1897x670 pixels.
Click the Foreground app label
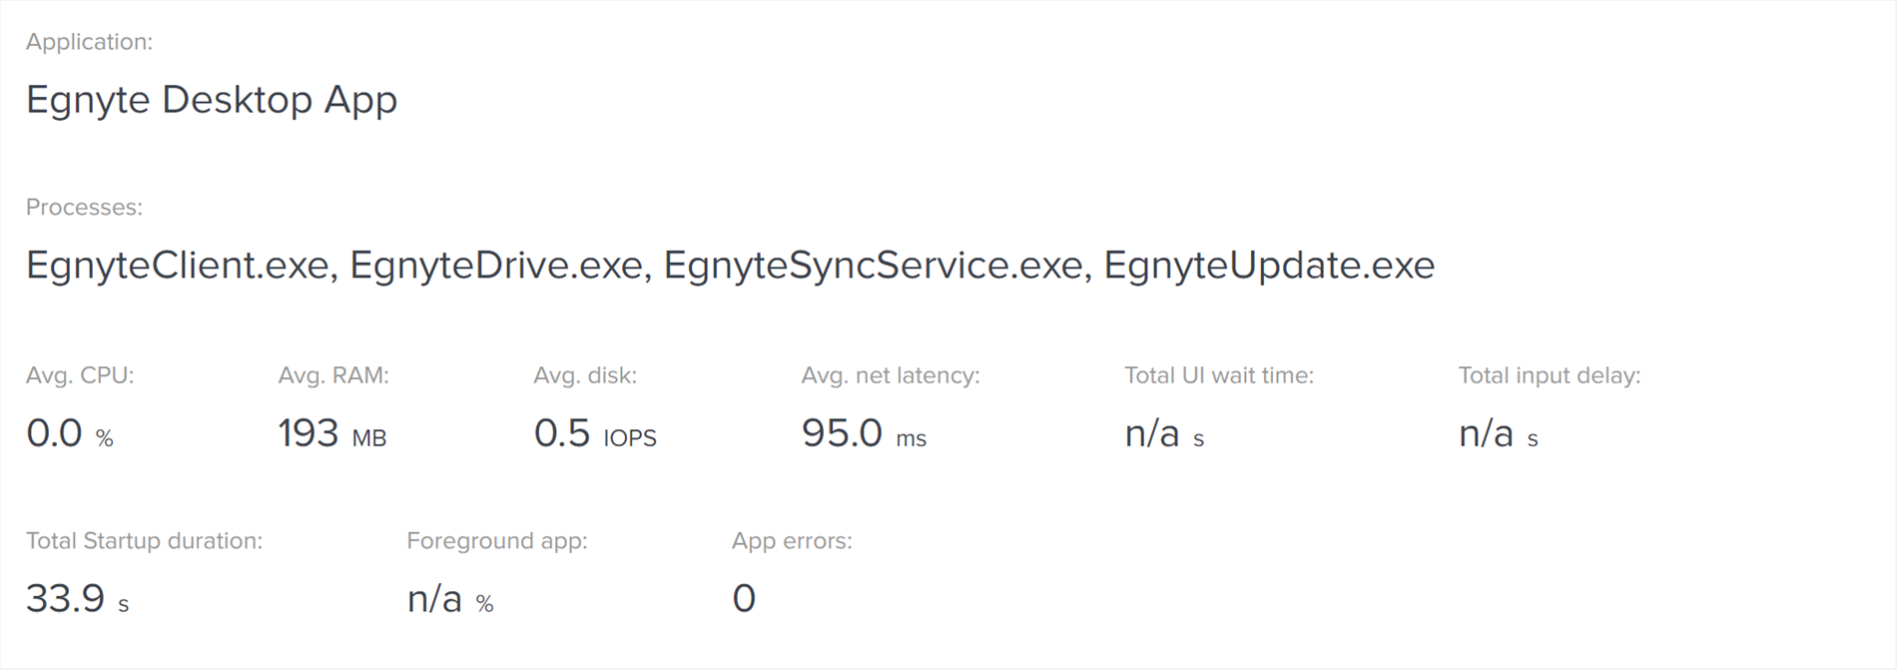pyautogui.click(x=497, y=541)
